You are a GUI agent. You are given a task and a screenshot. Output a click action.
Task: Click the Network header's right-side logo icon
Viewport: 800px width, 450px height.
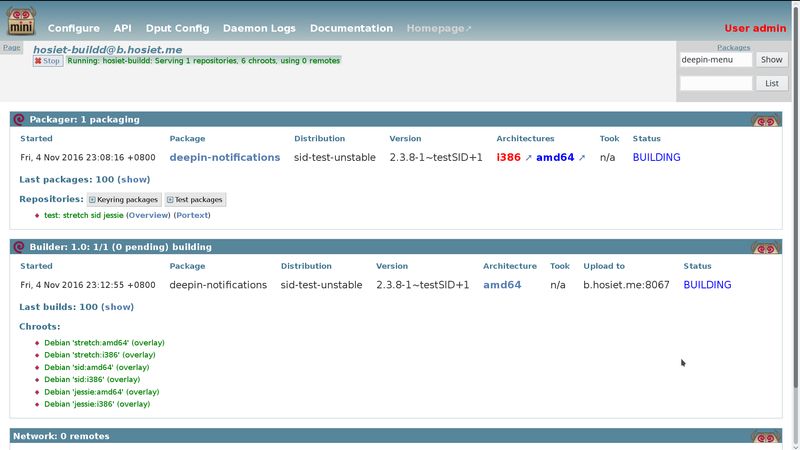pos(765,437)
